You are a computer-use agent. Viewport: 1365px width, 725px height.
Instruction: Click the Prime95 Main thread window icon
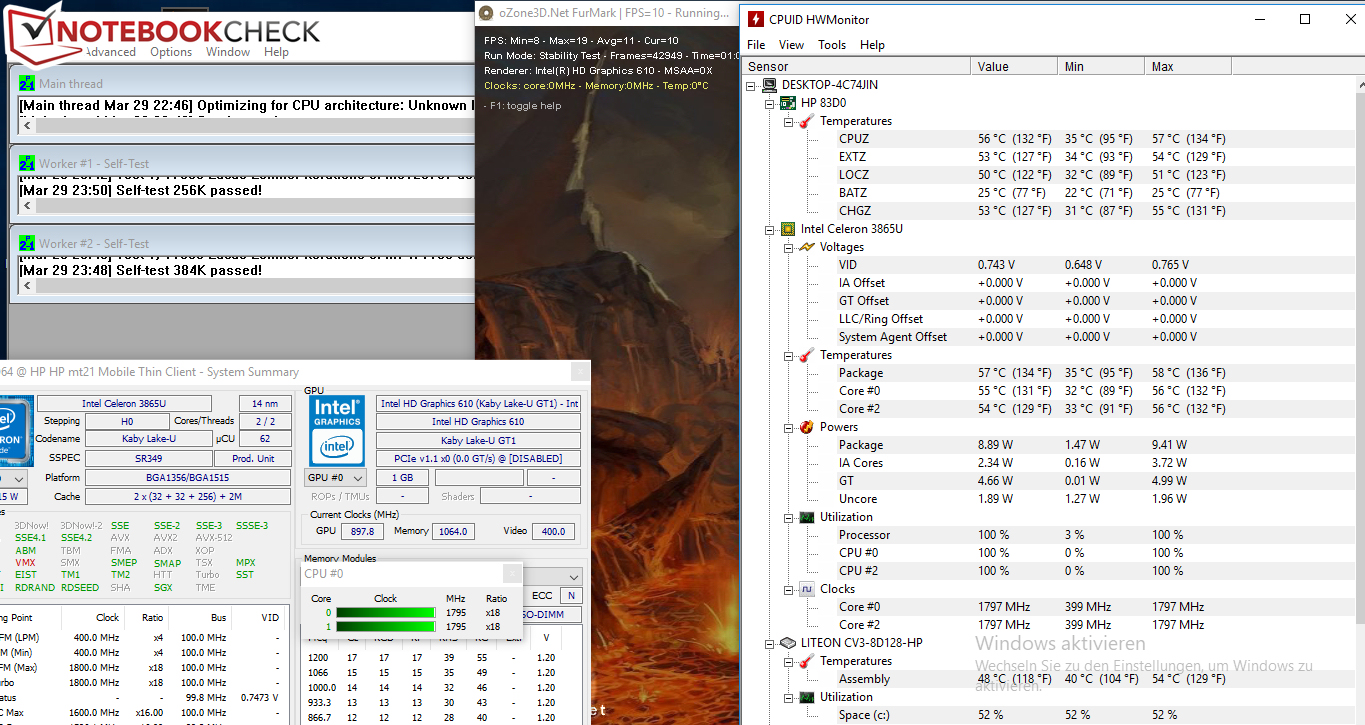point(27,84)
